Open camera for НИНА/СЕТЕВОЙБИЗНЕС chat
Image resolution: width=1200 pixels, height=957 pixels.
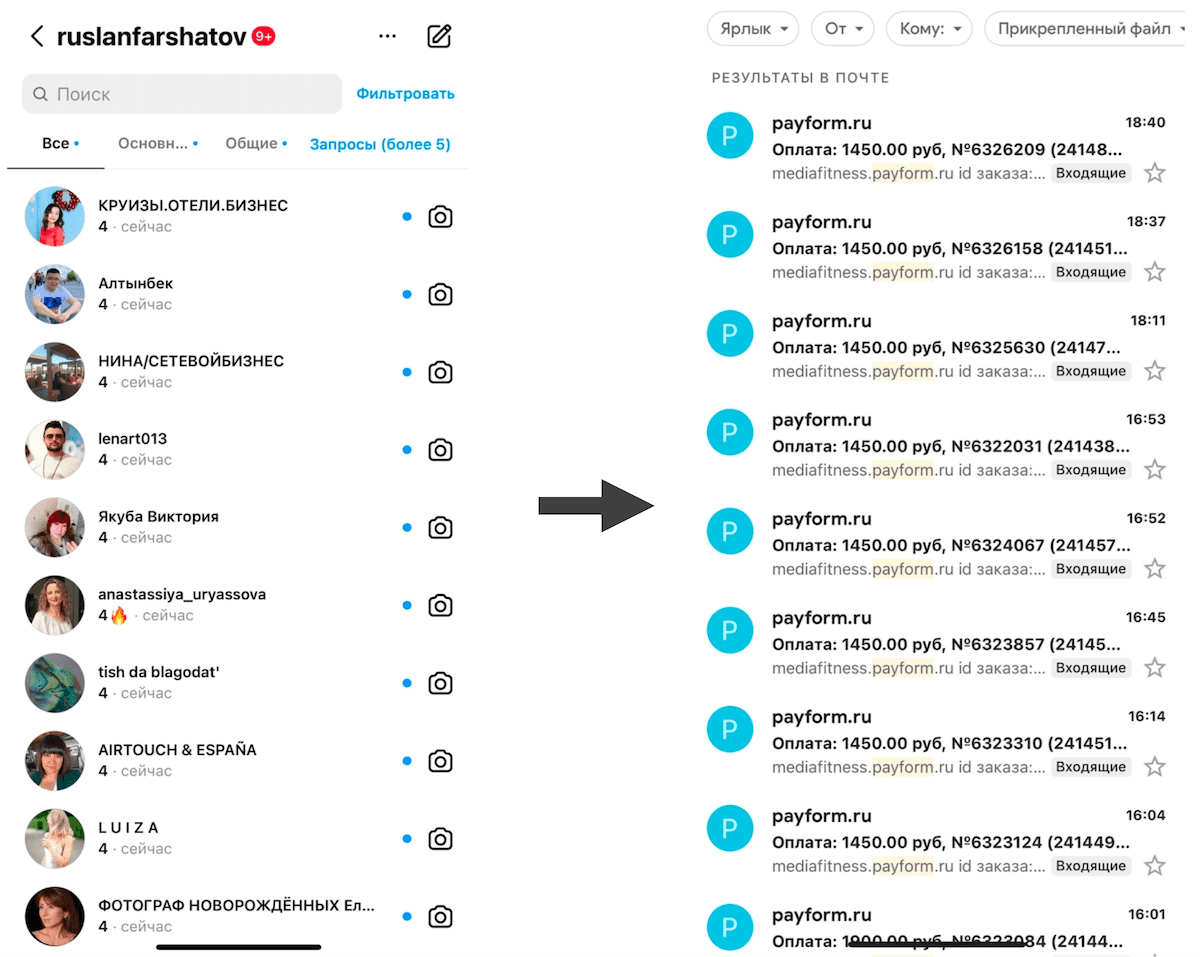440,372
